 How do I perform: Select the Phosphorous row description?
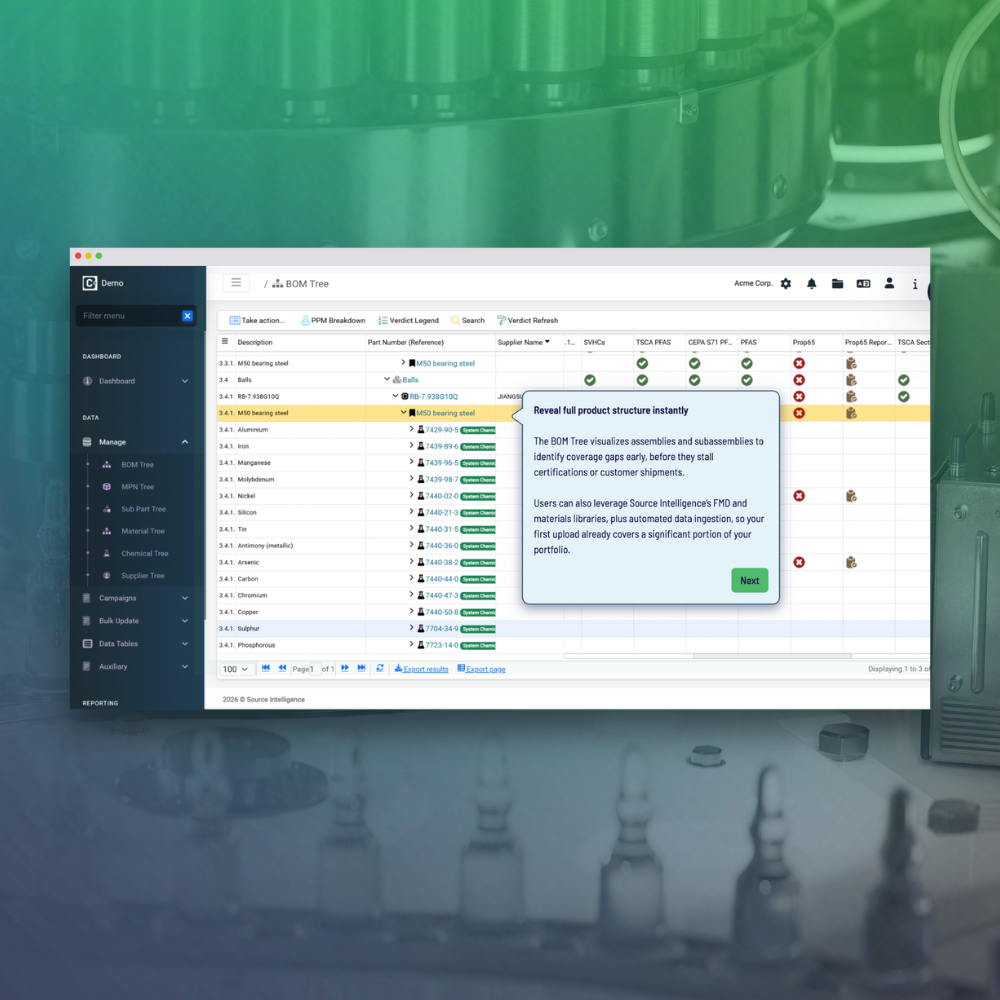[256, 645]
